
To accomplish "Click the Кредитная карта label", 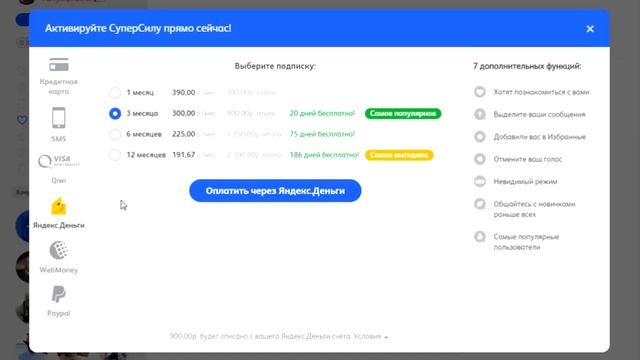I will [x=59, y=87].
